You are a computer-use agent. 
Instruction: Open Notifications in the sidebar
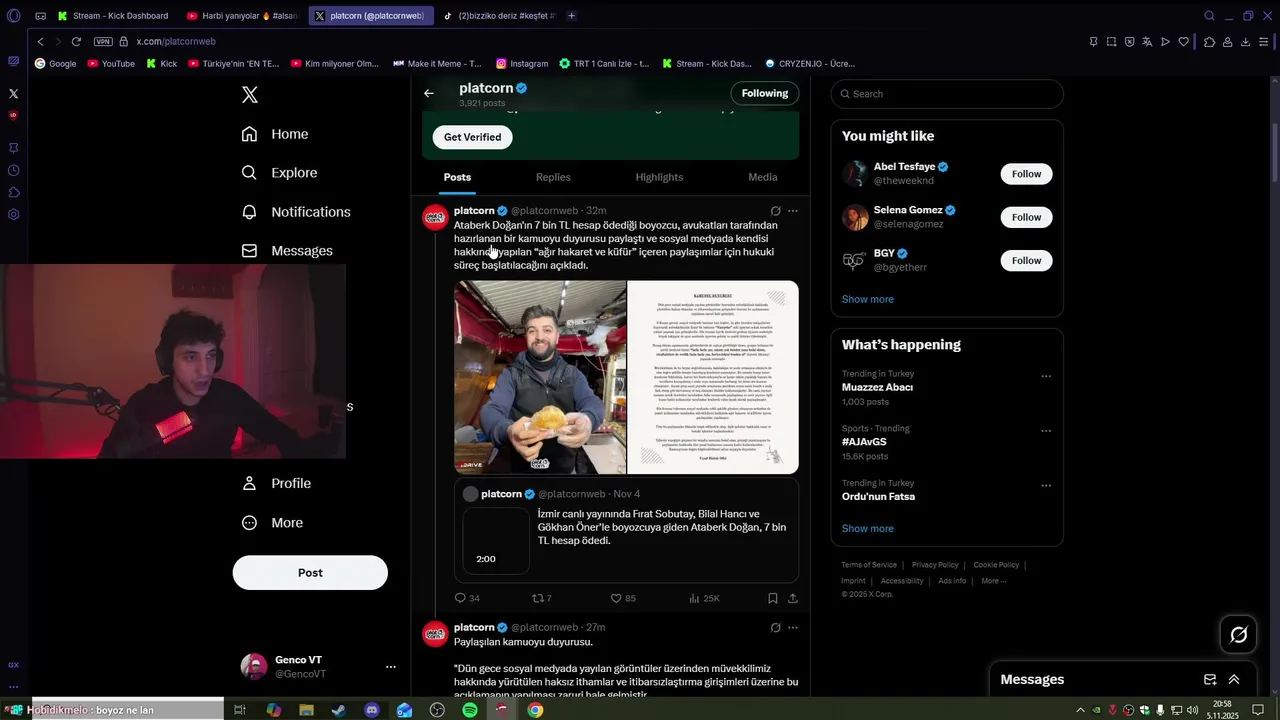pos(296,212)
